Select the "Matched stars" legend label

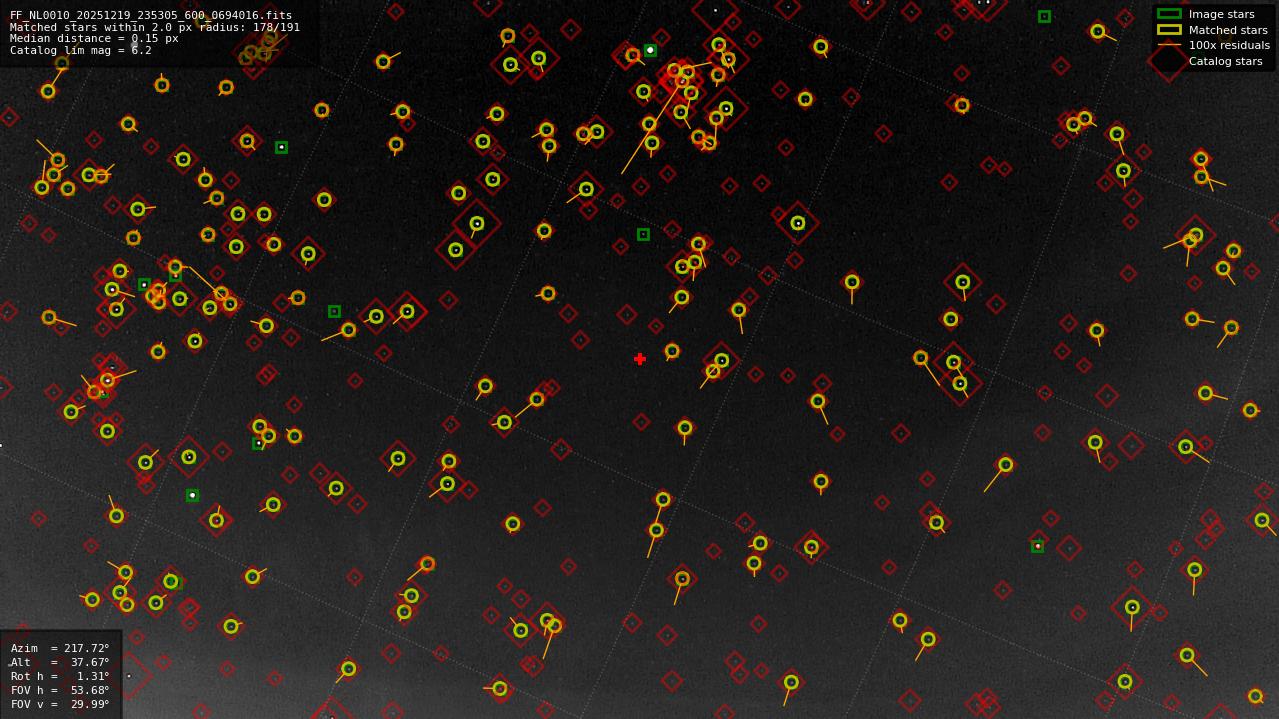tap(1228, 30)
